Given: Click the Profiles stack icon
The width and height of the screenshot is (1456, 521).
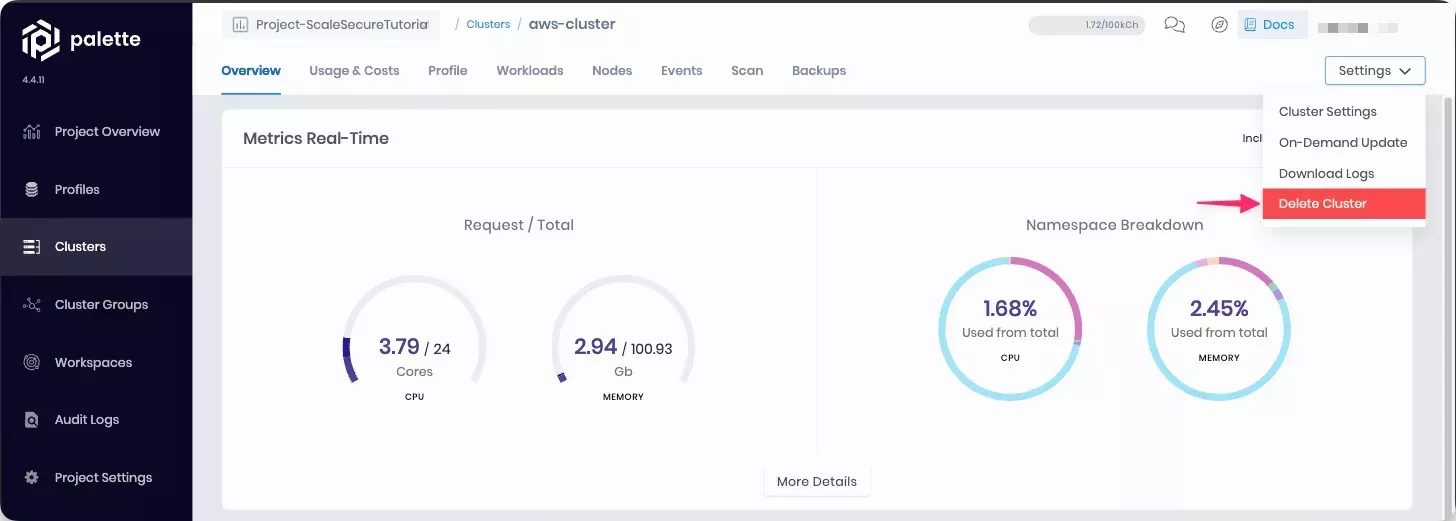Looking at the screenshot, I should coord(32,190).
